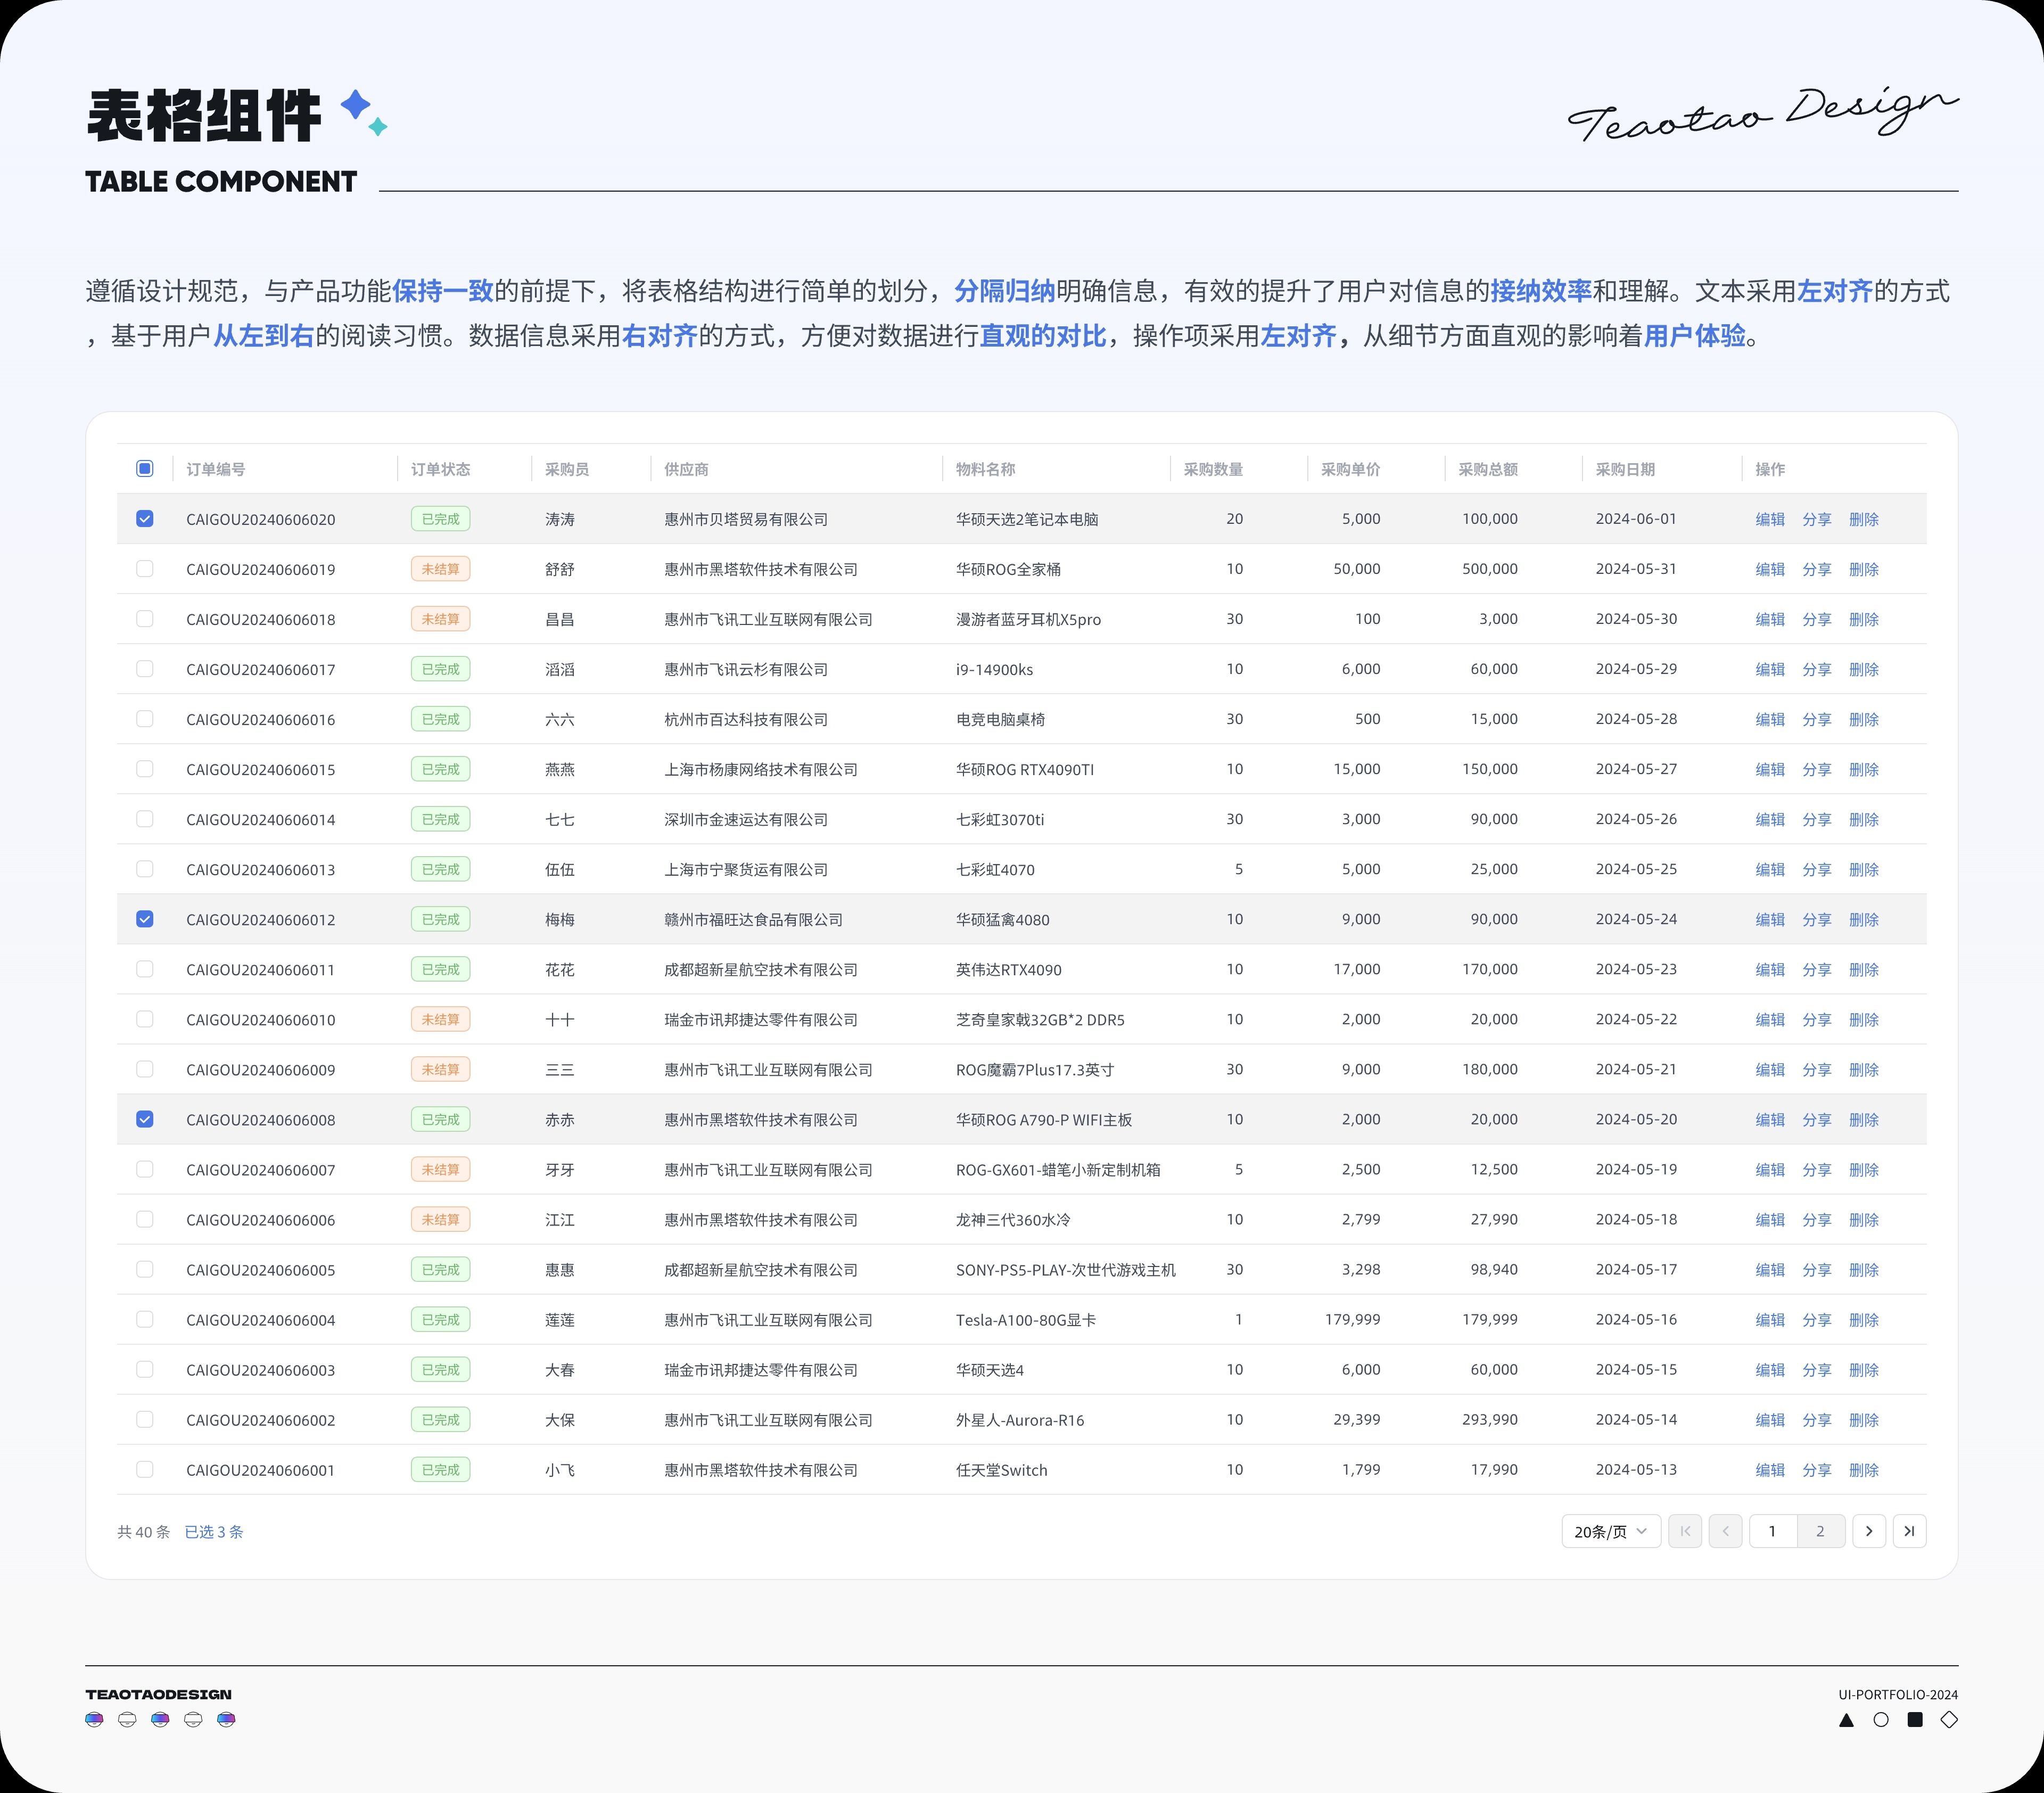Click the previous-page chevron icon
The height and width of the screenshot is (1793, 2044).
(x=1725, y=1531)
